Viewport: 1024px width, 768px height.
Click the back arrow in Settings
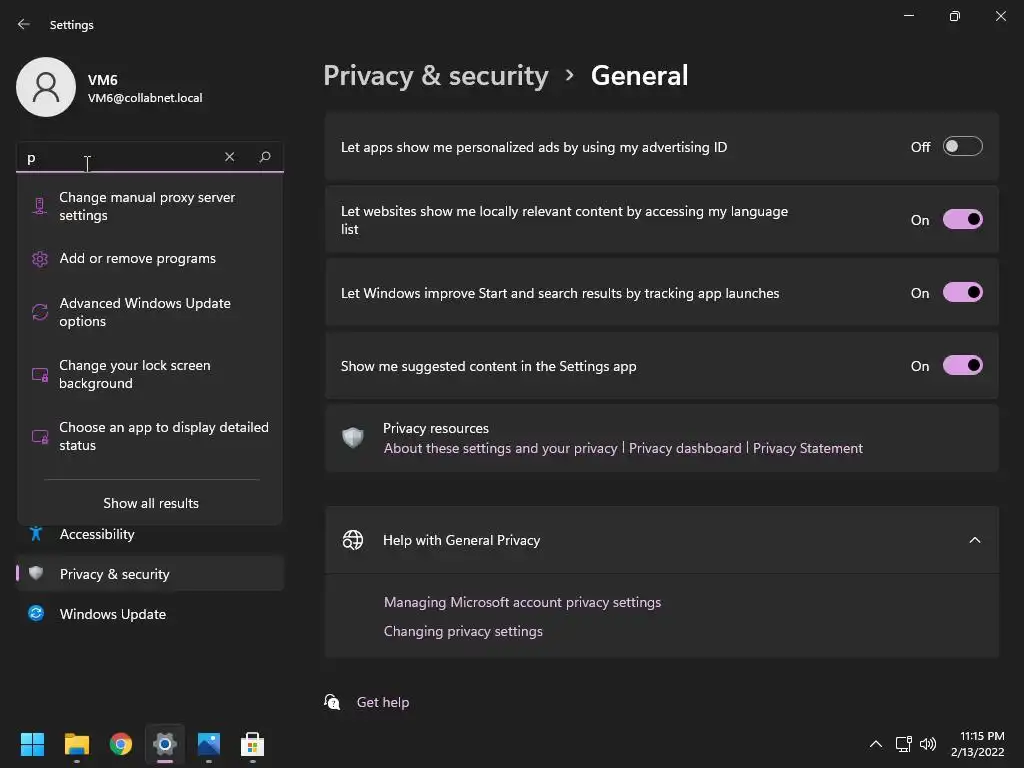pos(24,25)
